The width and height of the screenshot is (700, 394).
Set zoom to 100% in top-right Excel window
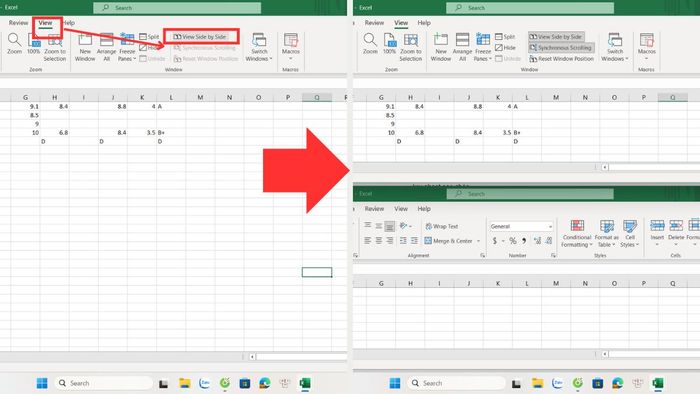[389, 43]
